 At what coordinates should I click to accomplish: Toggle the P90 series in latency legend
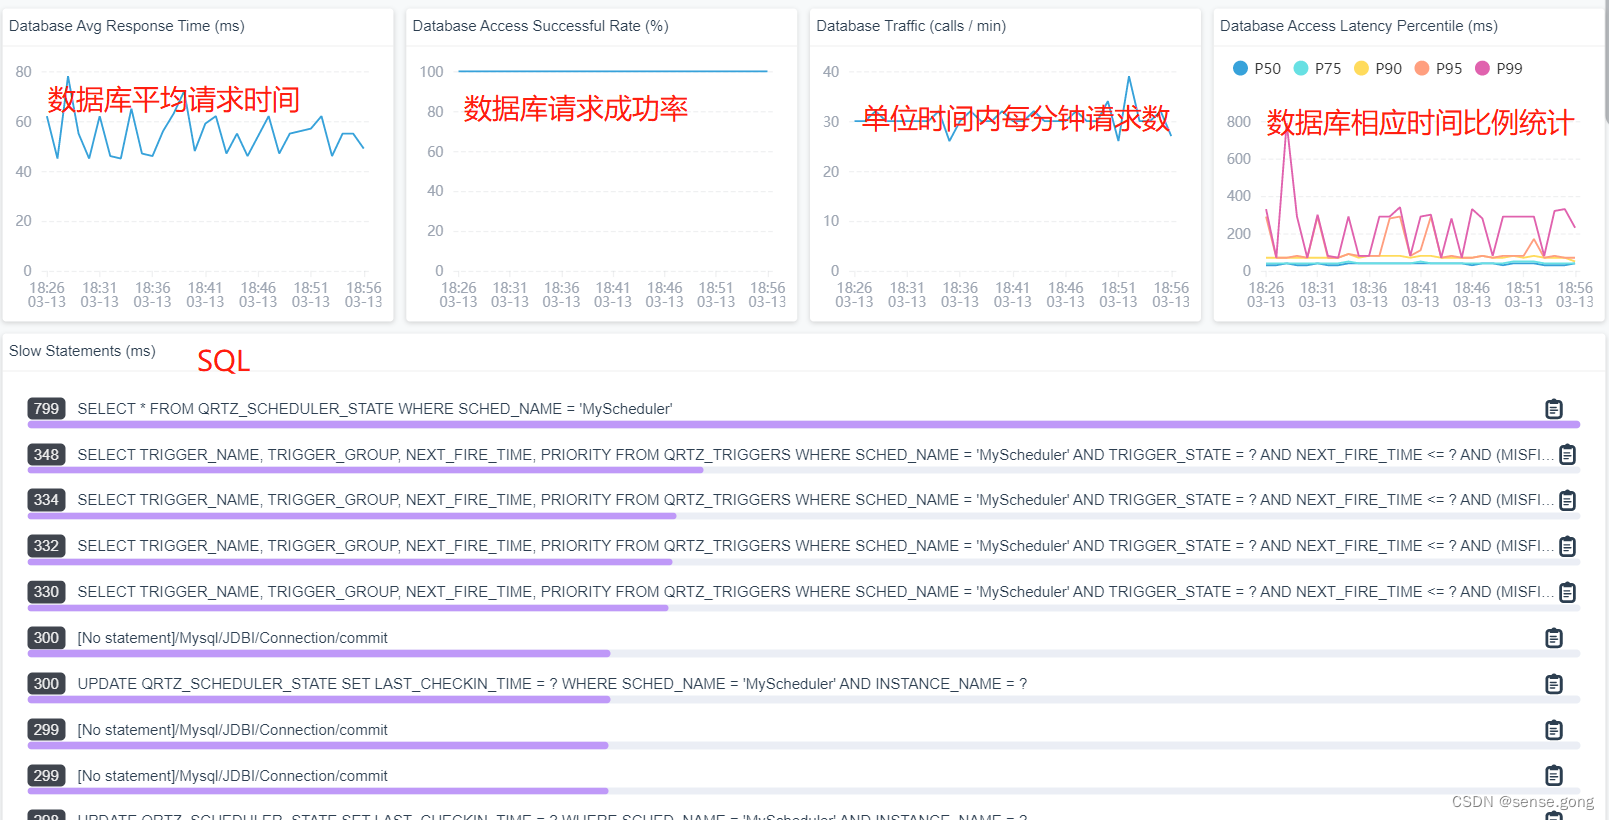click(x=1378, y=68)
